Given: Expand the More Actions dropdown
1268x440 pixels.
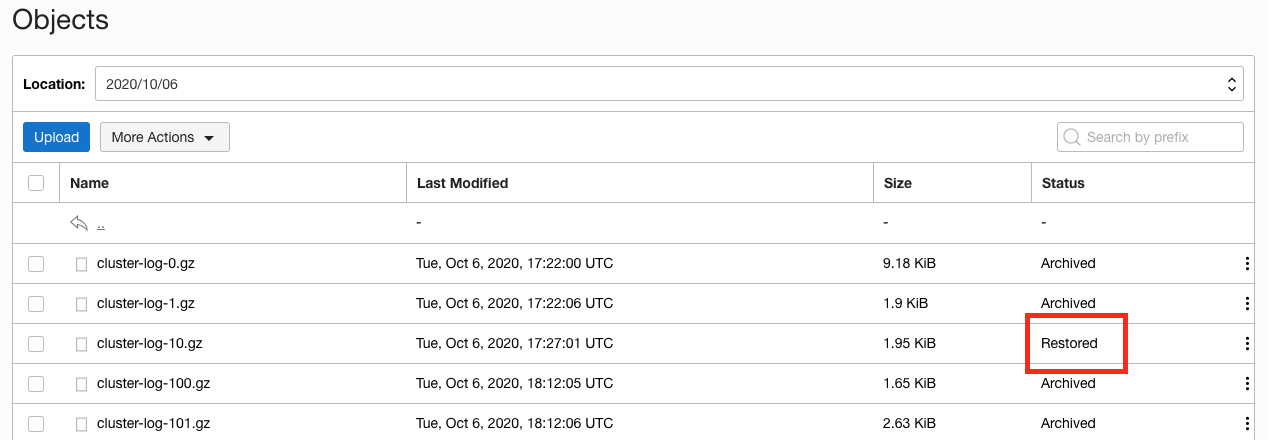Looking at the screenshot, I should tap(165, 137).
